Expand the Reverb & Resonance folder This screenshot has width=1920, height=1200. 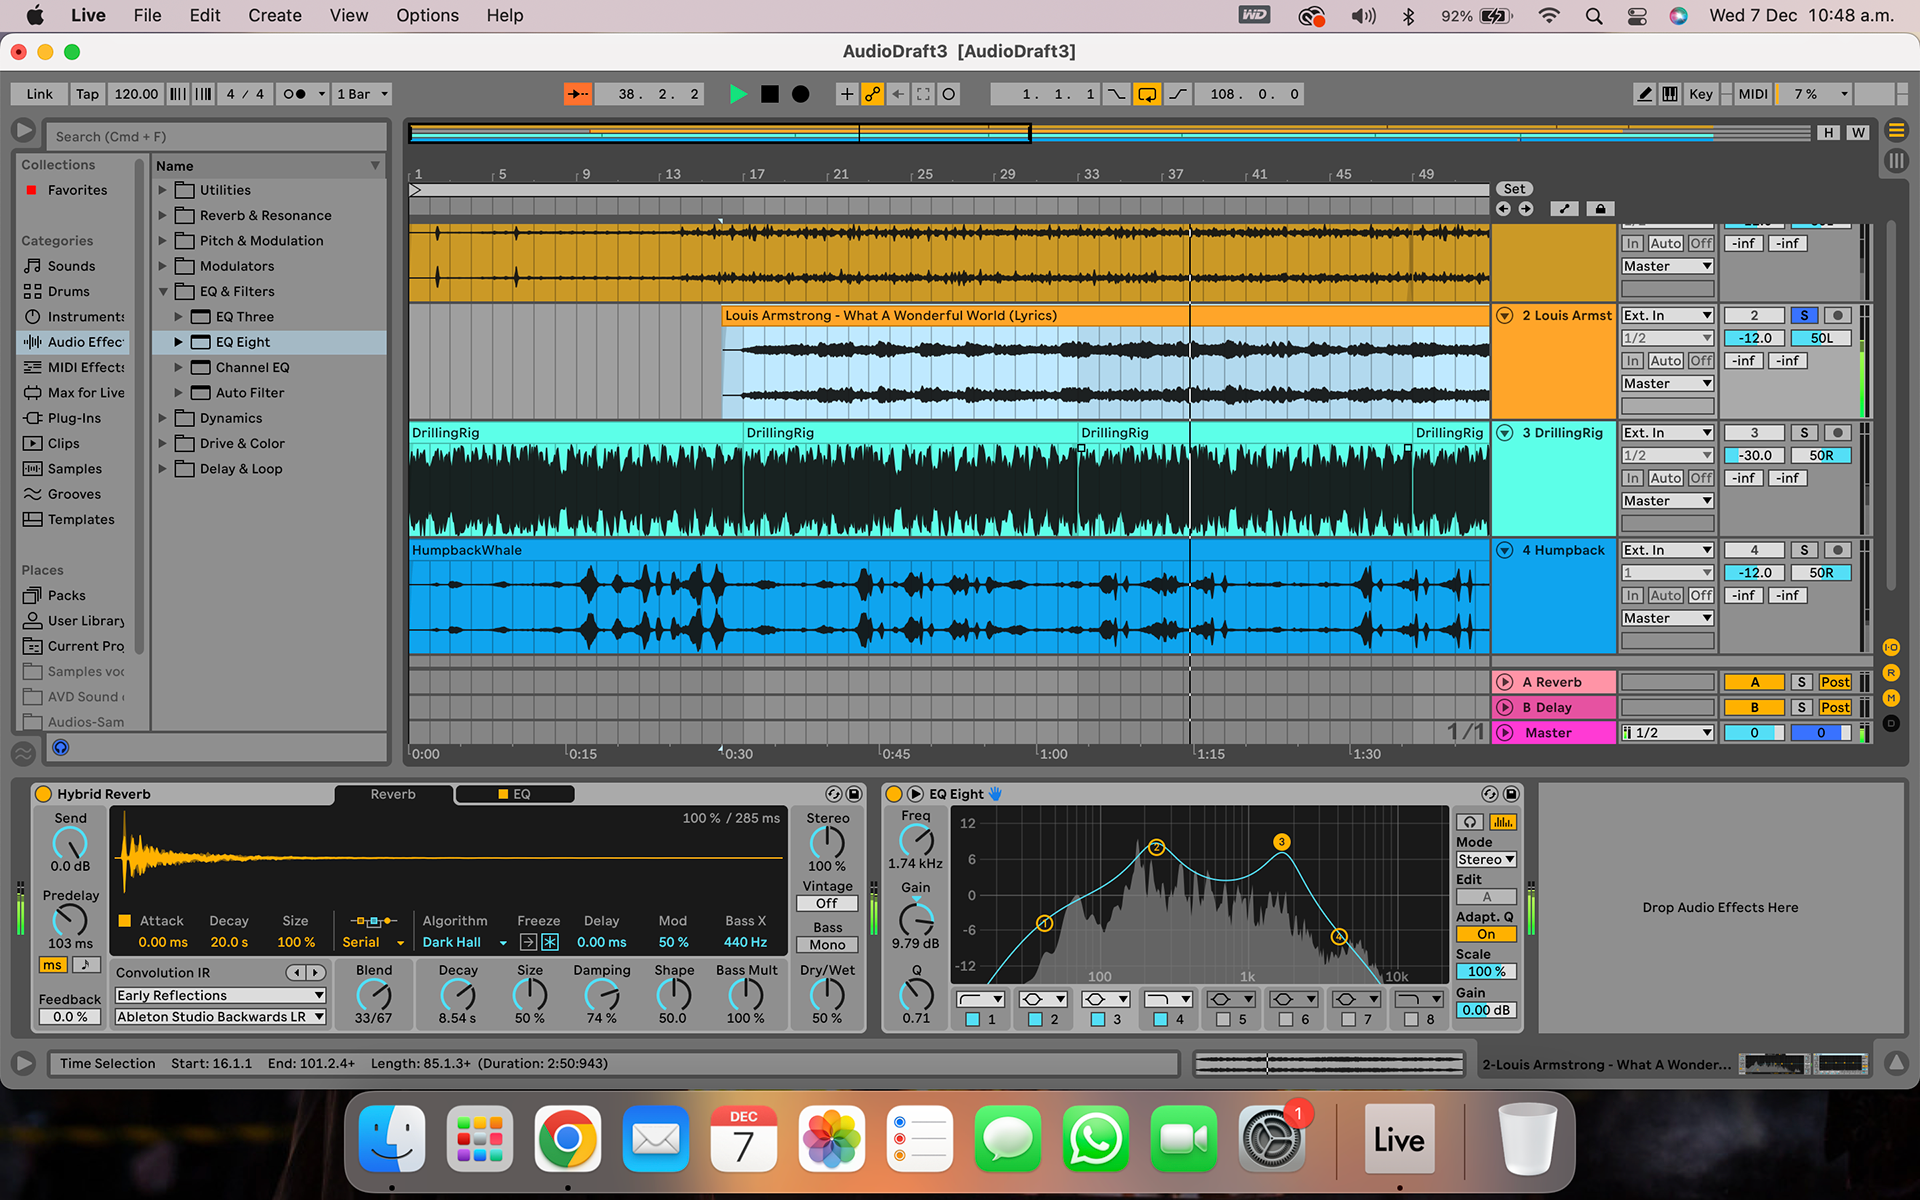(162, 215)
